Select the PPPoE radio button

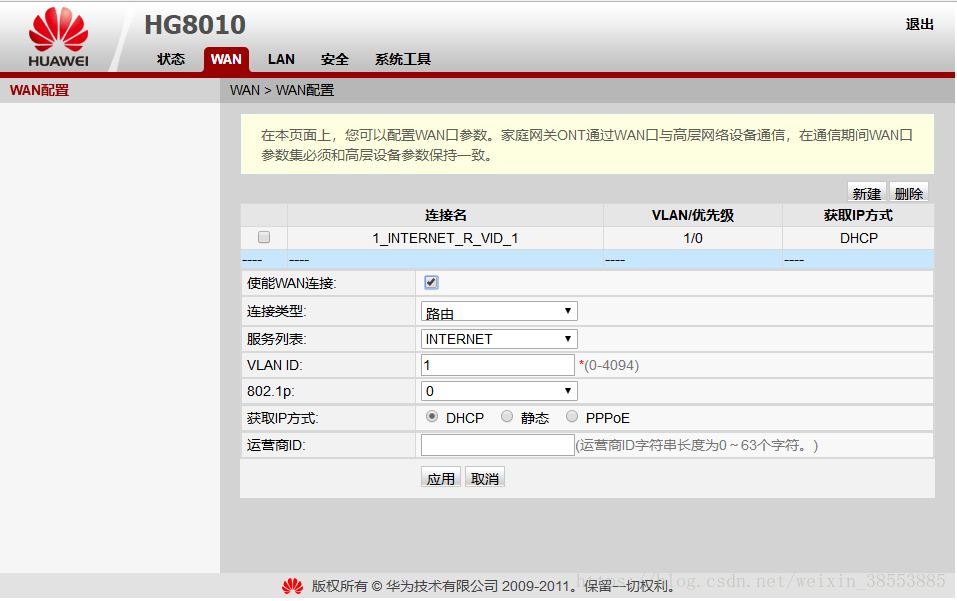point(572,417)
